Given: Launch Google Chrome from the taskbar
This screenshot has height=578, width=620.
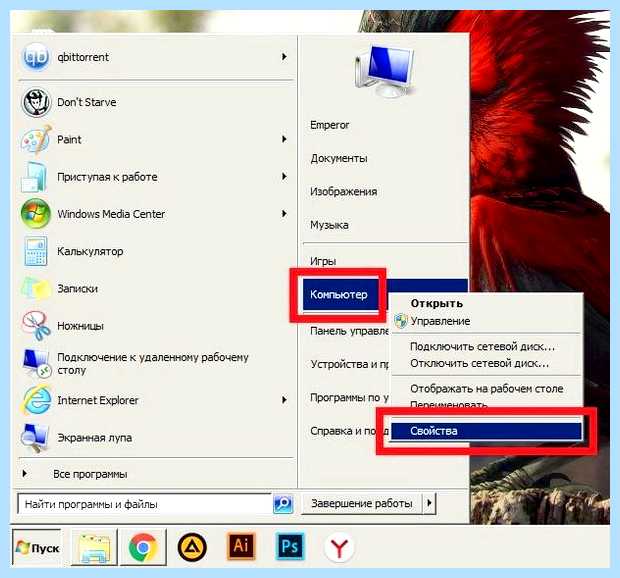Looking at the screenshot, I should click(143, 548).
